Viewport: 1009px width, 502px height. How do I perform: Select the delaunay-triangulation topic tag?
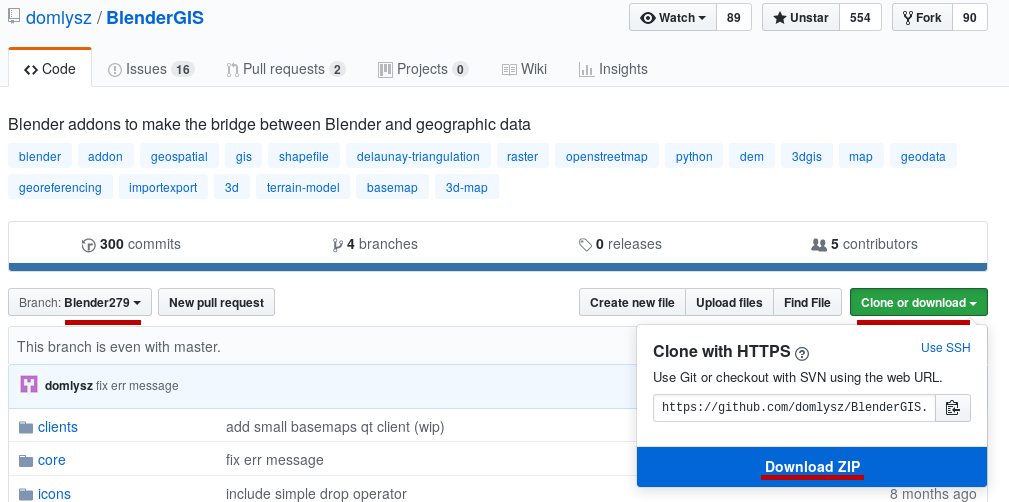click(418, 156)
